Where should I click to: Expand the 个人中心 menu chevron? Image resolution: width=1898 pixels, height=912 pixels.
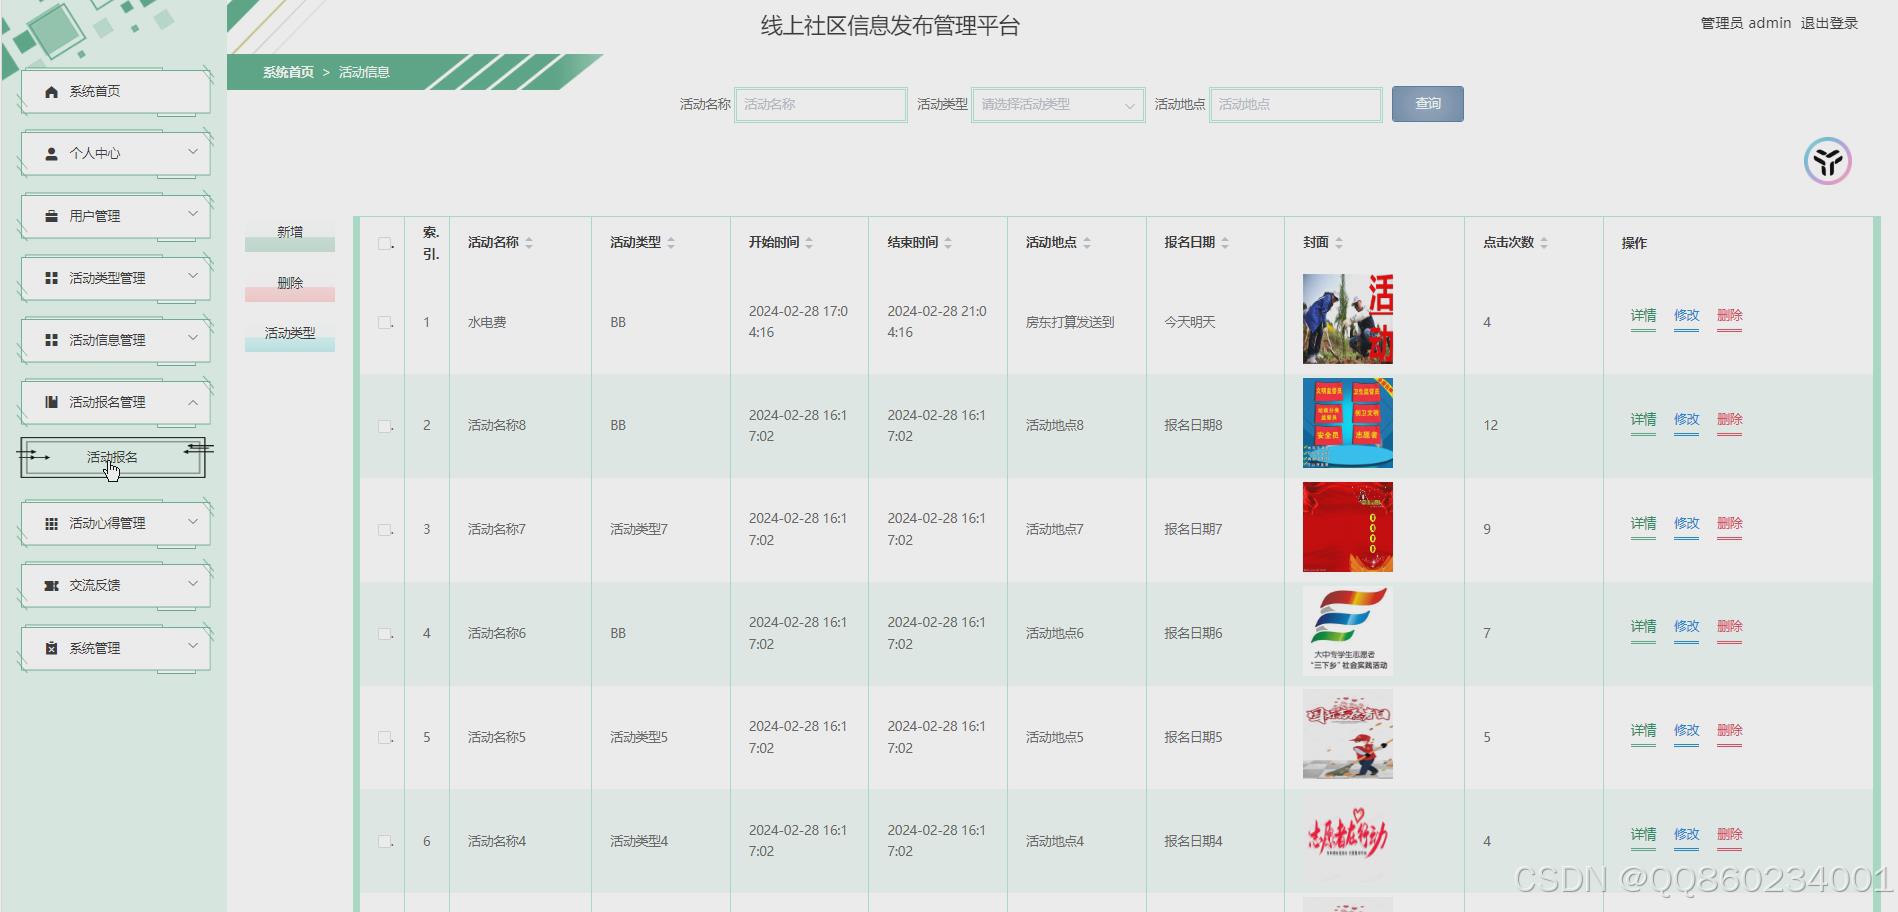pyautogui.click(x=193, y=152)
